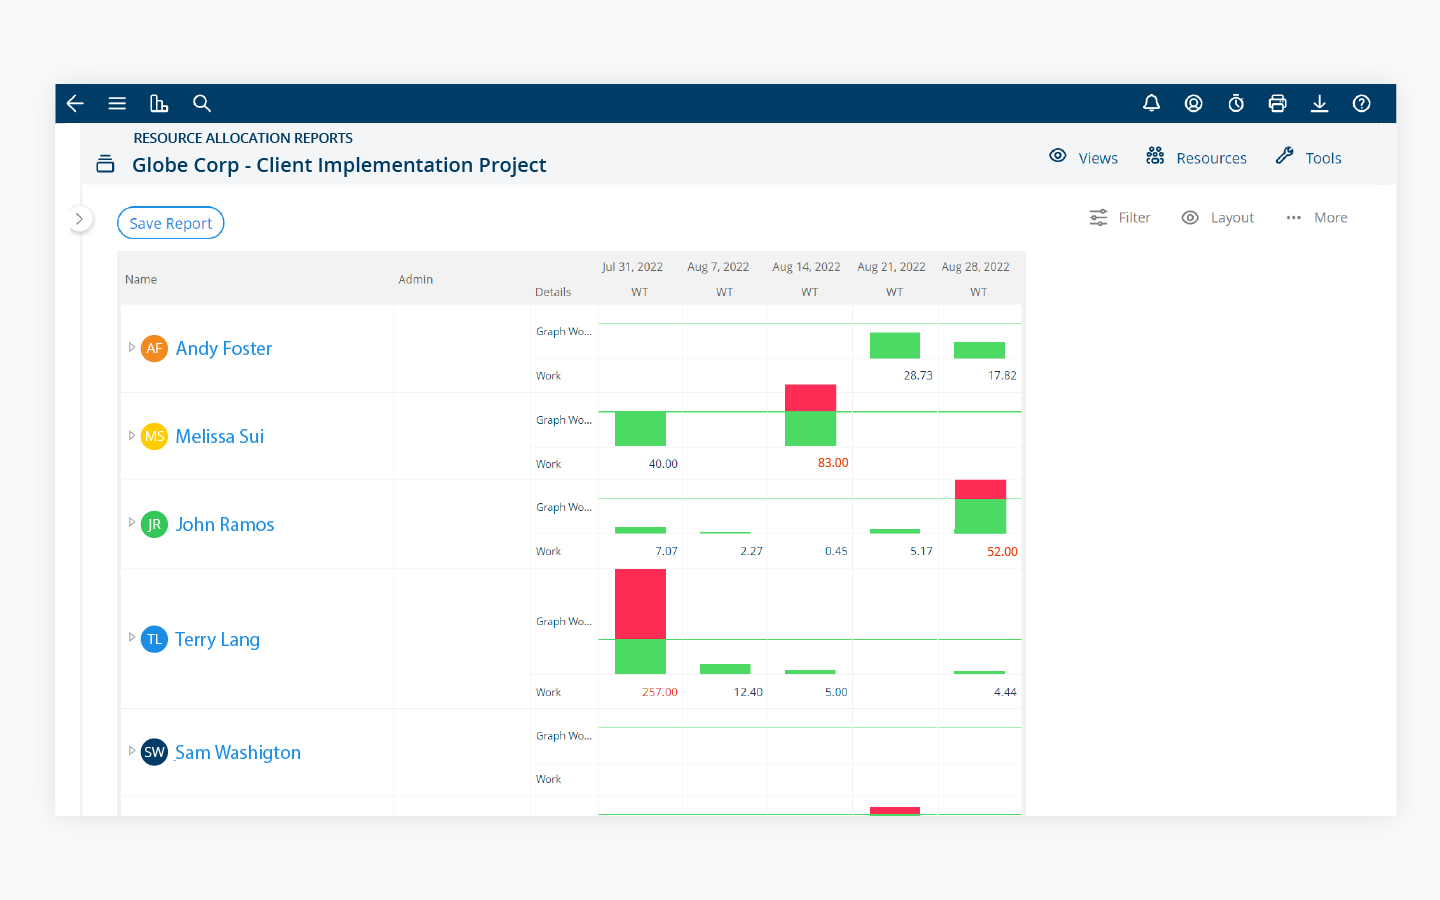Expand Andy Foster's row details
Viewport: 1440px width, 900px height.
pyautogui.click(x=132, y=347)
